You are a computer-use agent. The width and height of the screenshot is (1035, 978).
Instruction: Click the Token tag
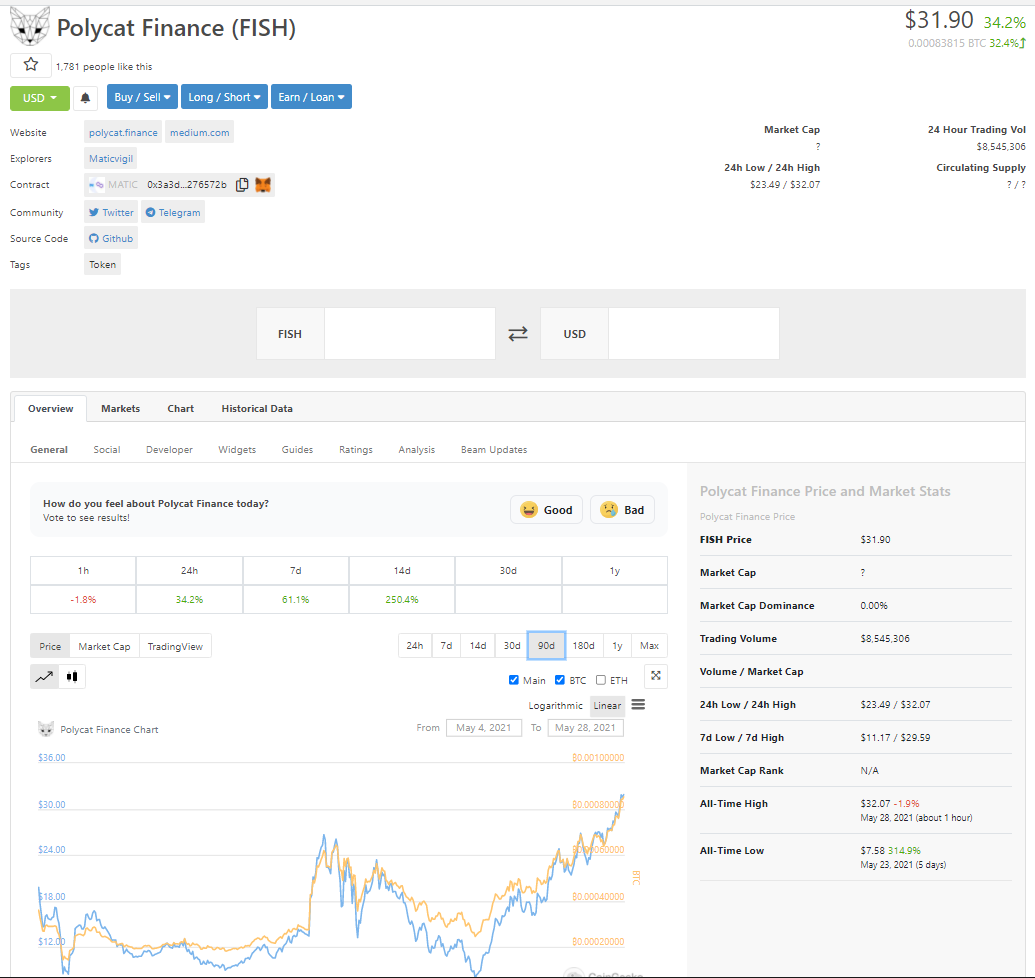coord(102,265)
